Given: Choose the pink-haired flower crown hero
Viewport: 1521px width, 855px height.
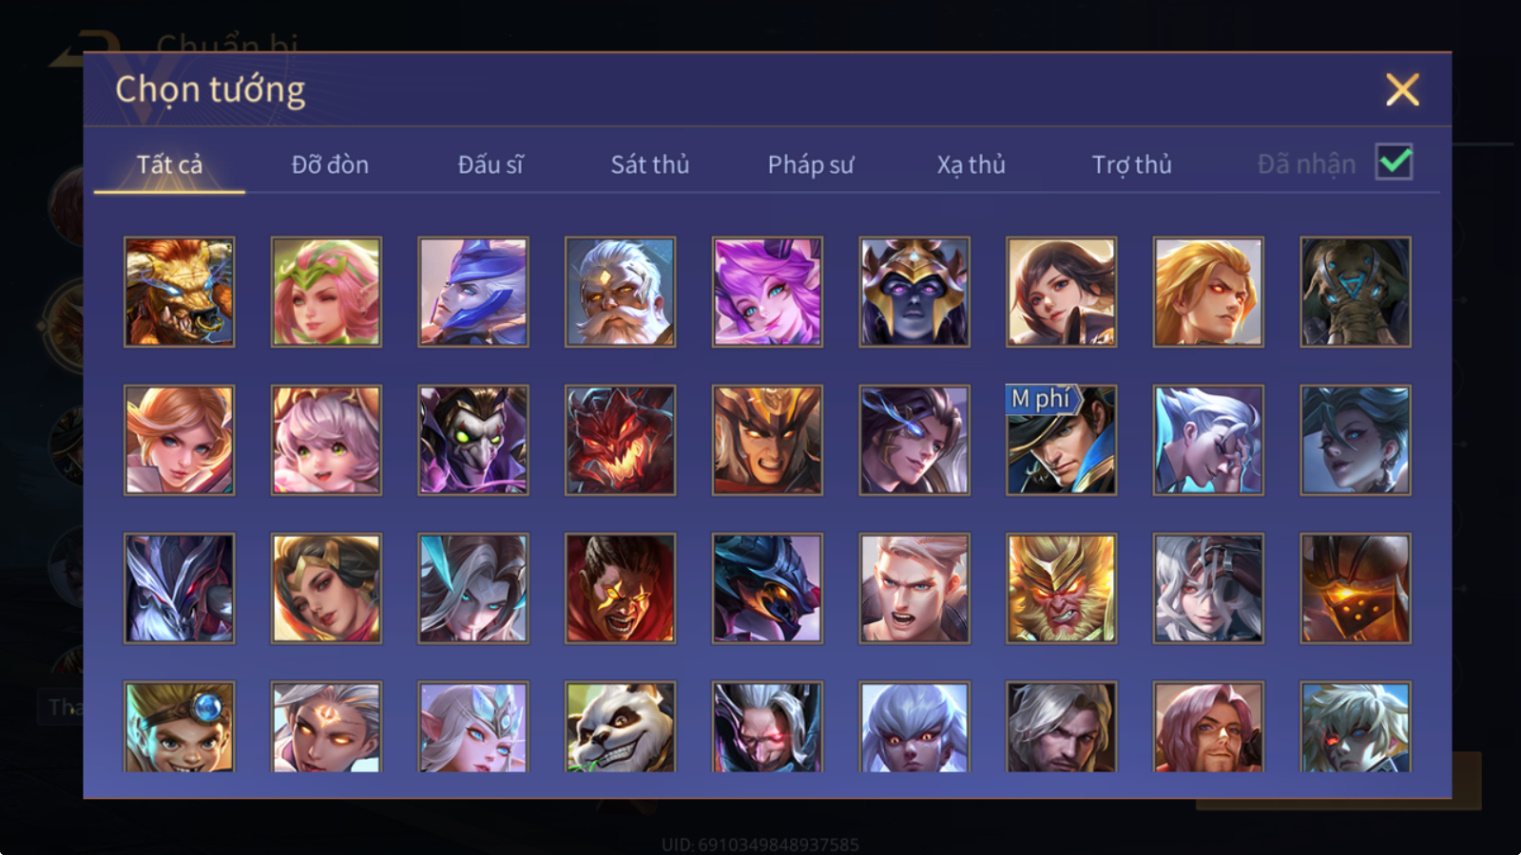Looking at the screenshot, I should pos(326,292).
